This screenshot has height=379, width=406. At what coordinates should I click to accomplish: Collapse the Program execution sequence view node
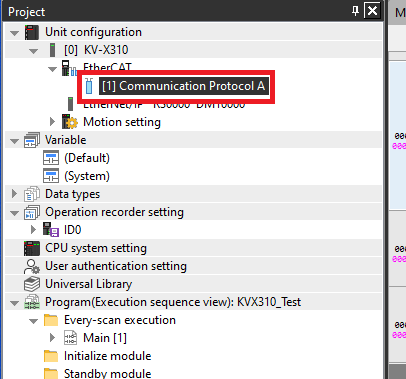14,303
